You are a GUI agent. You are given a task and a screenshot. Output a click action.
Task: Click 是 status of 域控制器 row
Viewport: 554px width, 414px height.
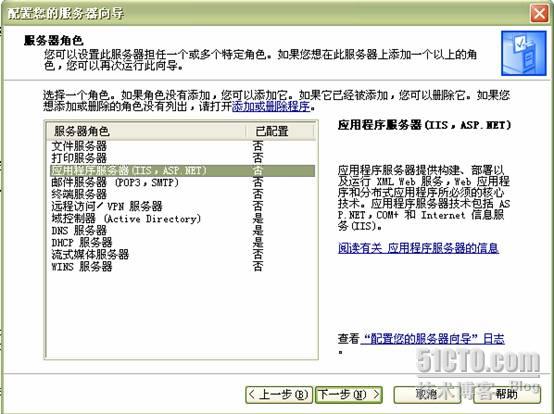(258, 218)
